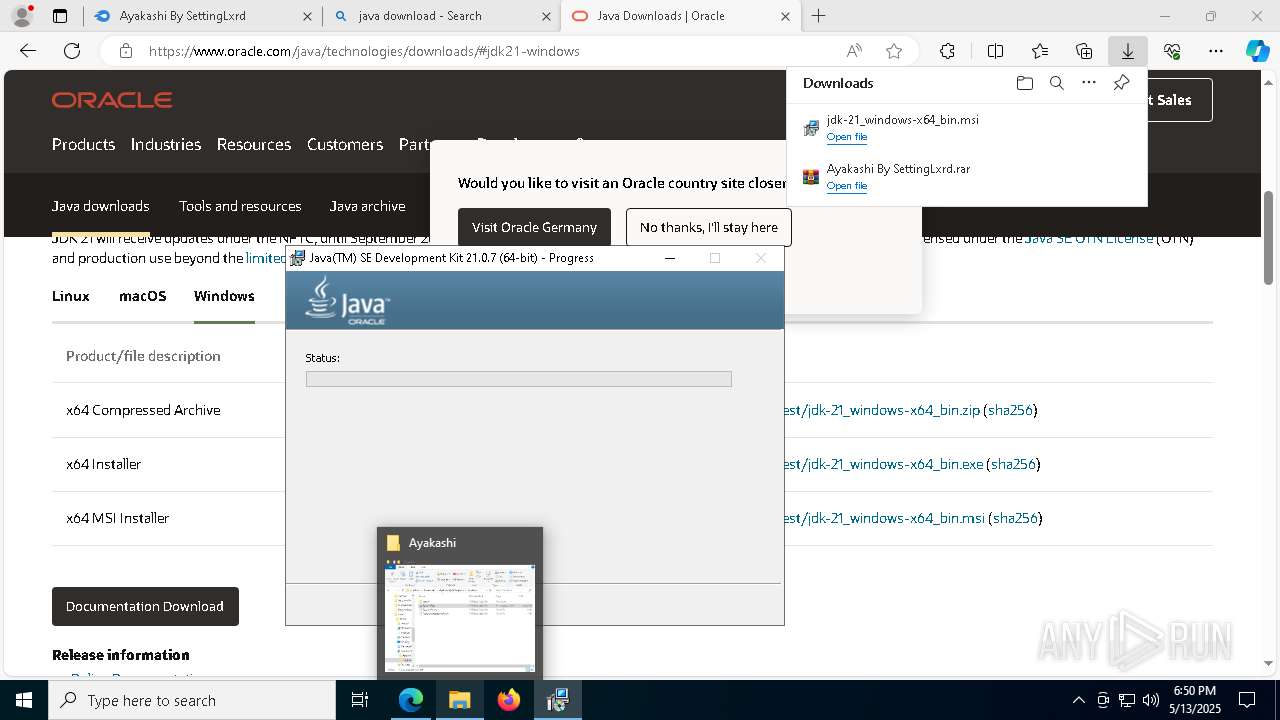Open Resources menu
Viewport: 1280px width, 720px height.
tap(254, 144)
